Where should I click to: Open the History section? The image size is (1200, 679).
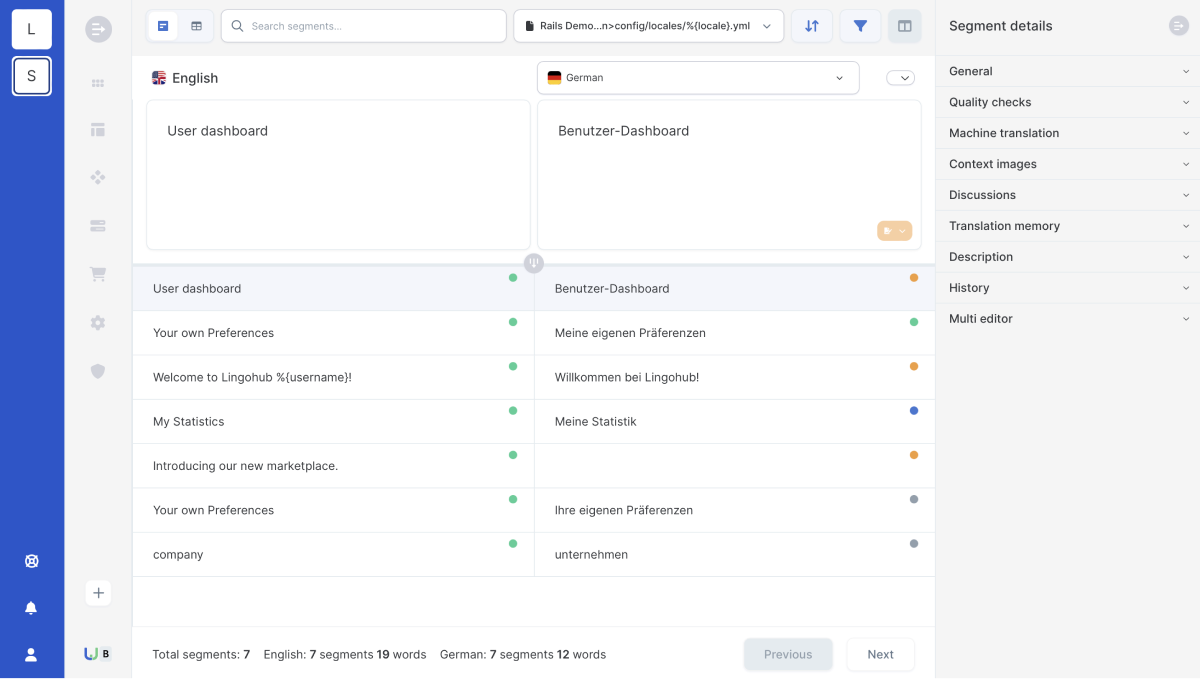pyautogui.click(x=1068, y=288)
